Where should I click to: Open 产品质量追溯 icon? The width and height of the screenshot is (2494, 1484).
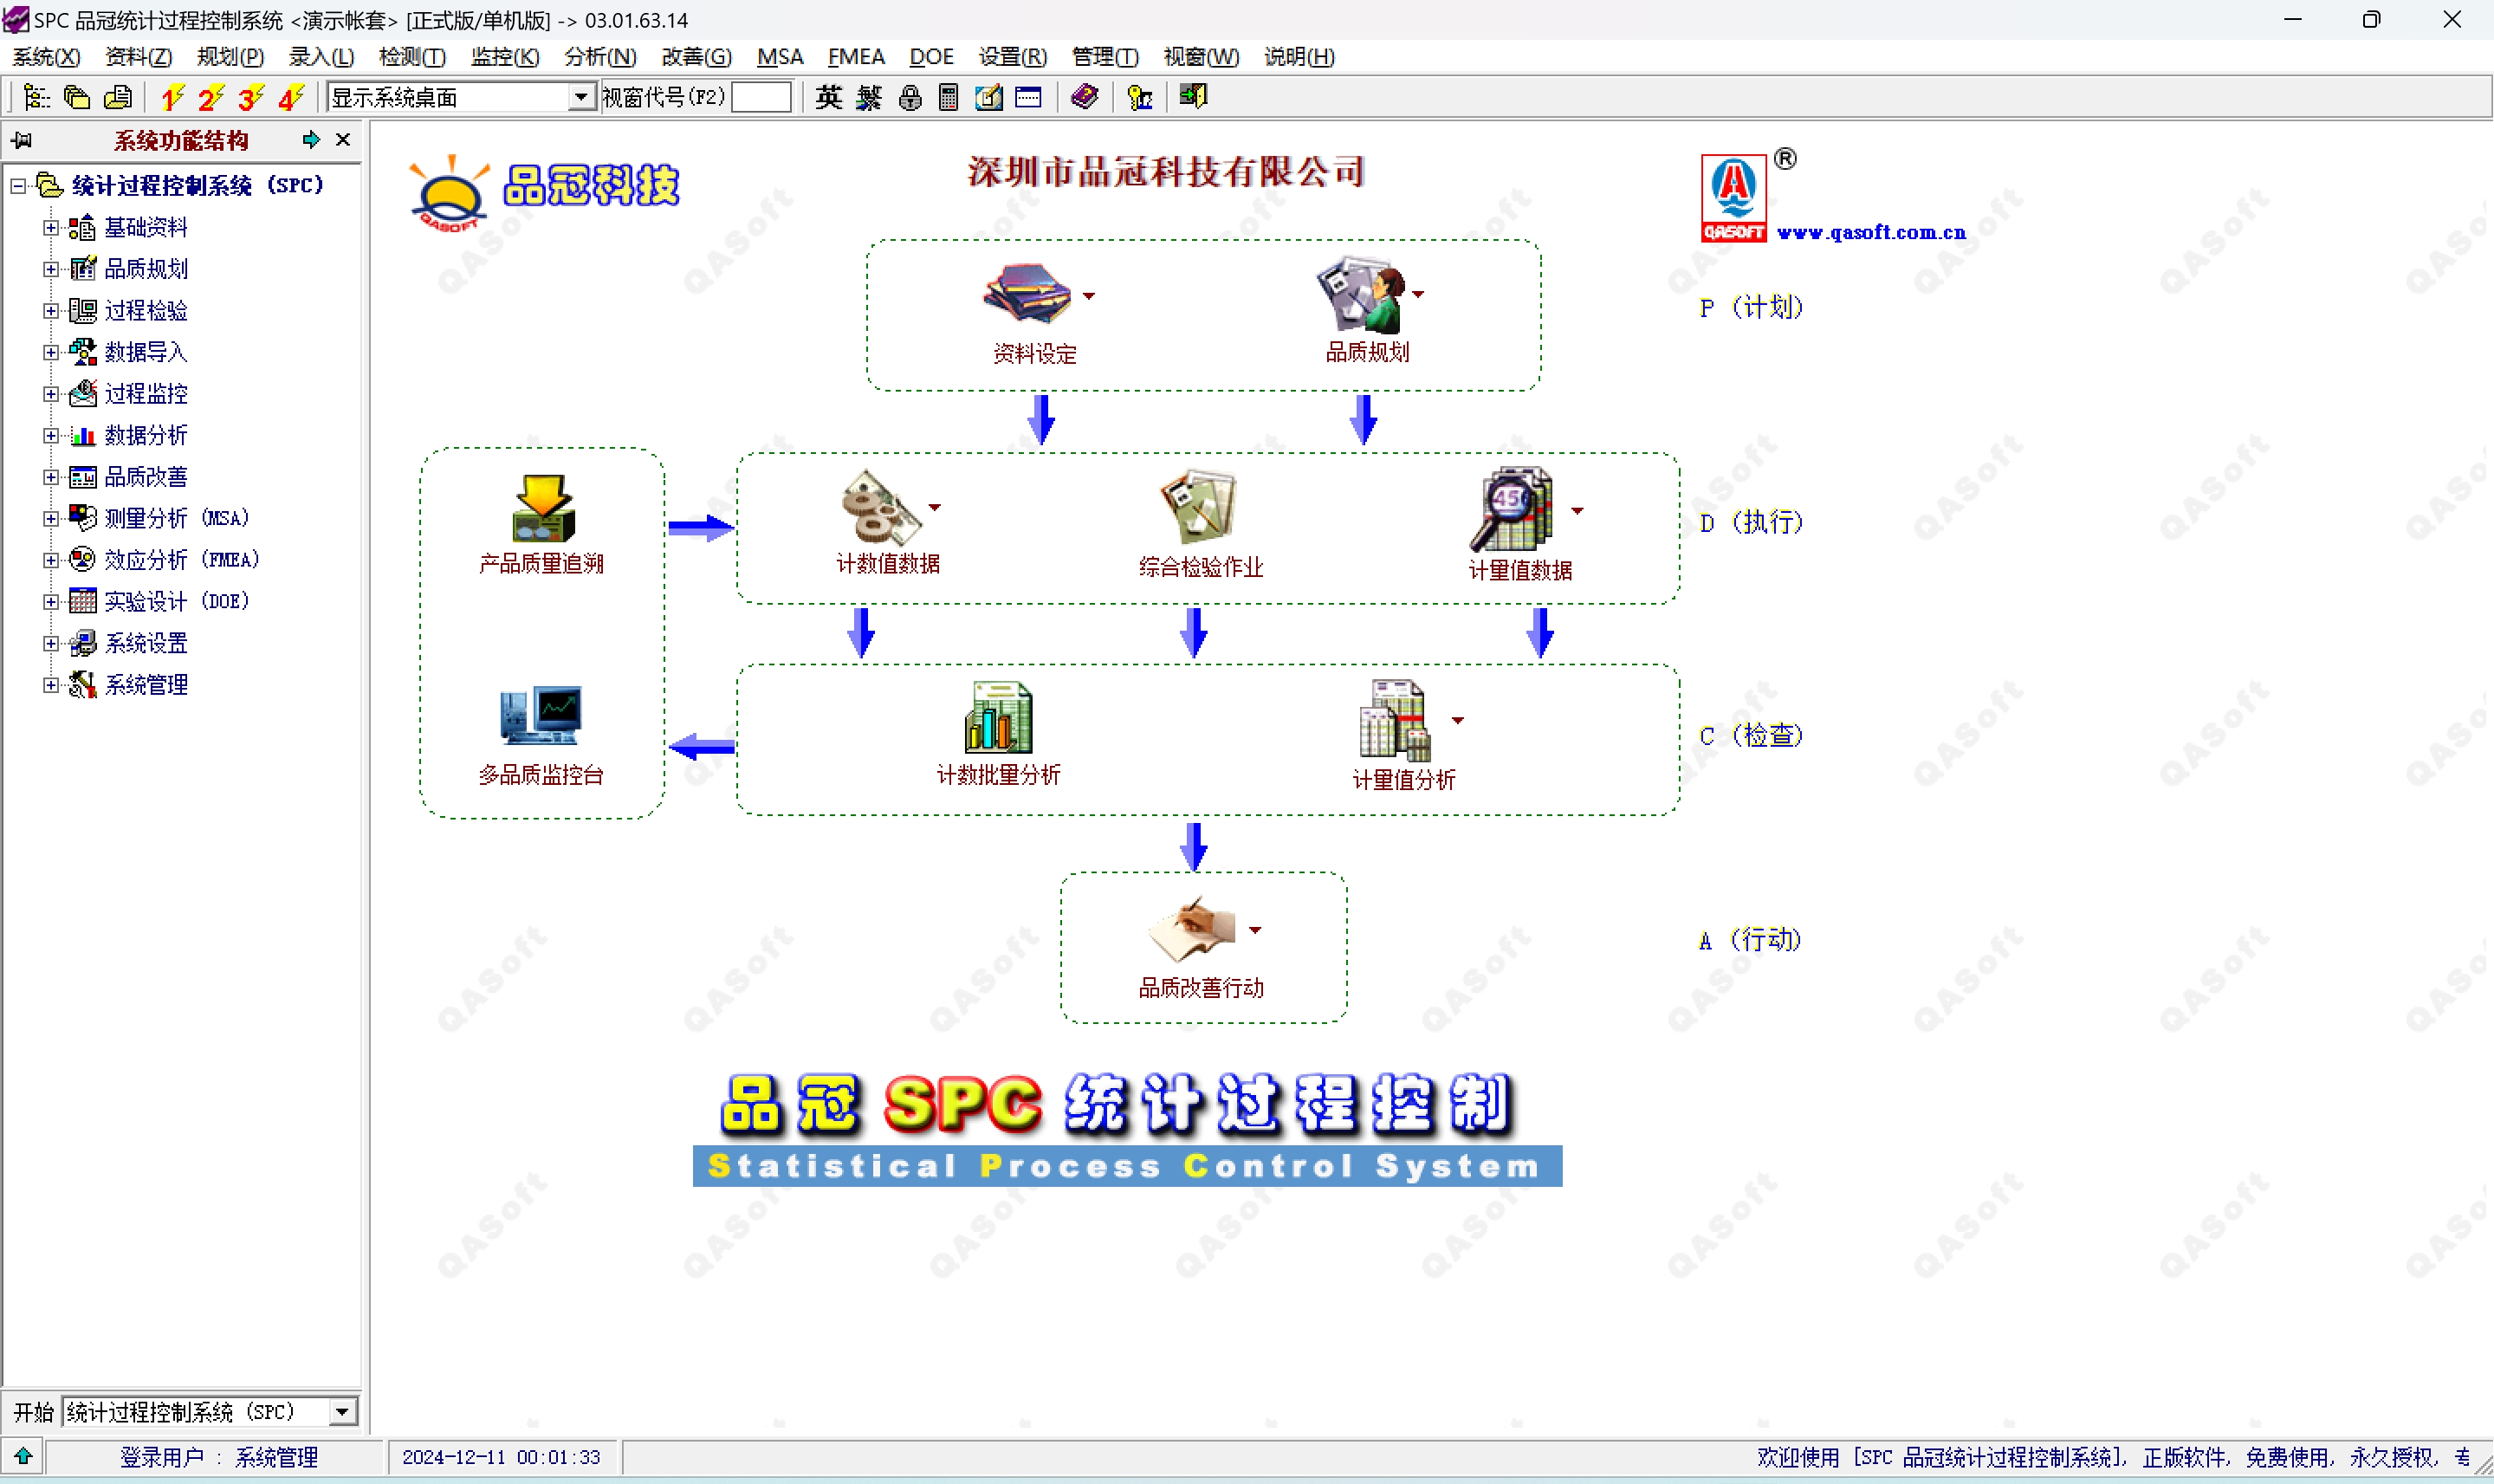542,507
